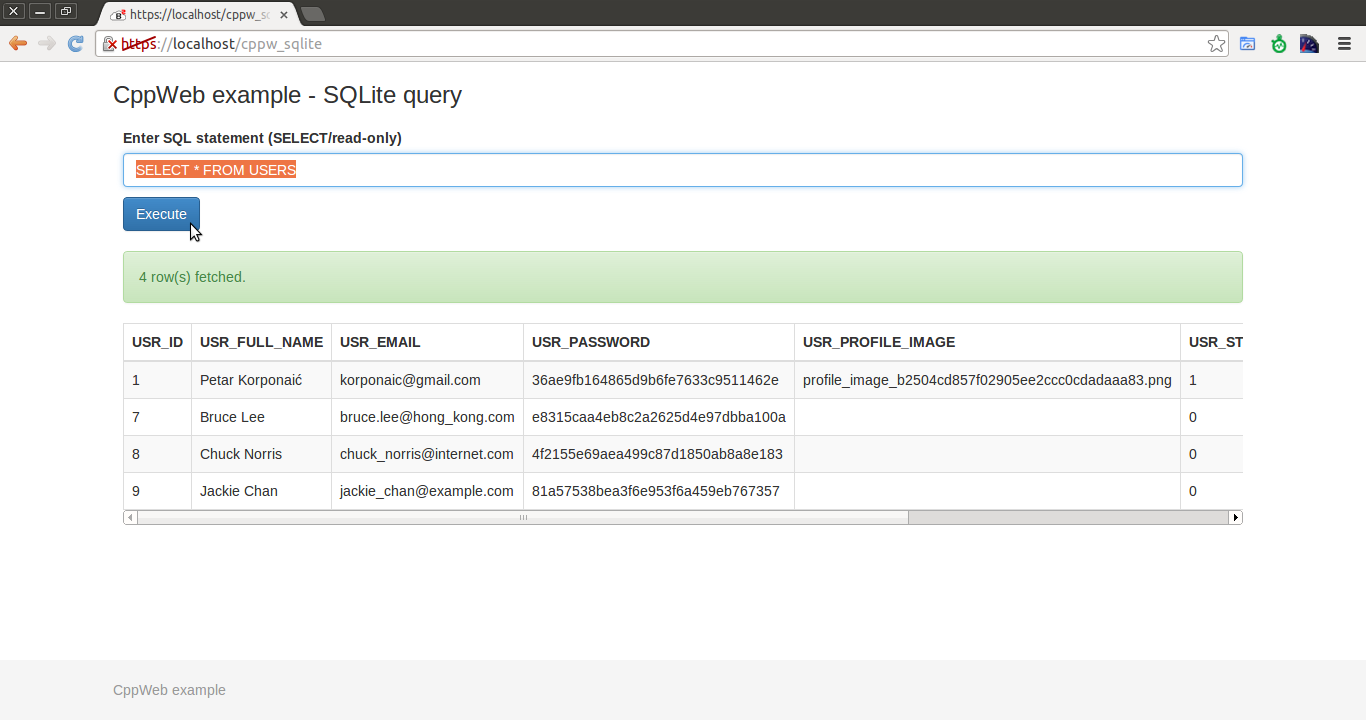Click the table's horizontal scrollbar thumb
This screenshot has width=1366, height=720.
pyautogui.click(x=522, y=518)
